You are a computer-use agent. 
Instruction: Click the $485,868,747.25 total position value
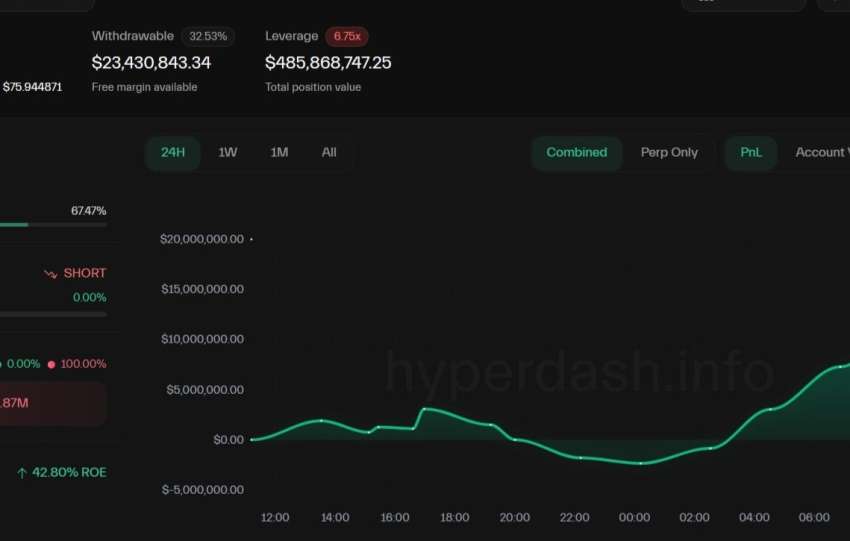[x=328, y=63]
